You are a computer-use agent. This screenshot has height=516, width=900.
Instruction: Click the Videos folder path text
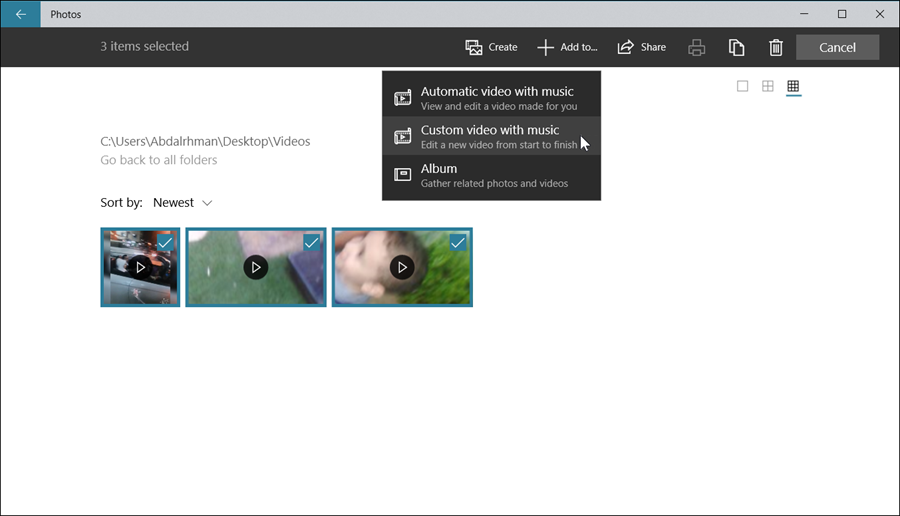click(205, 141)
